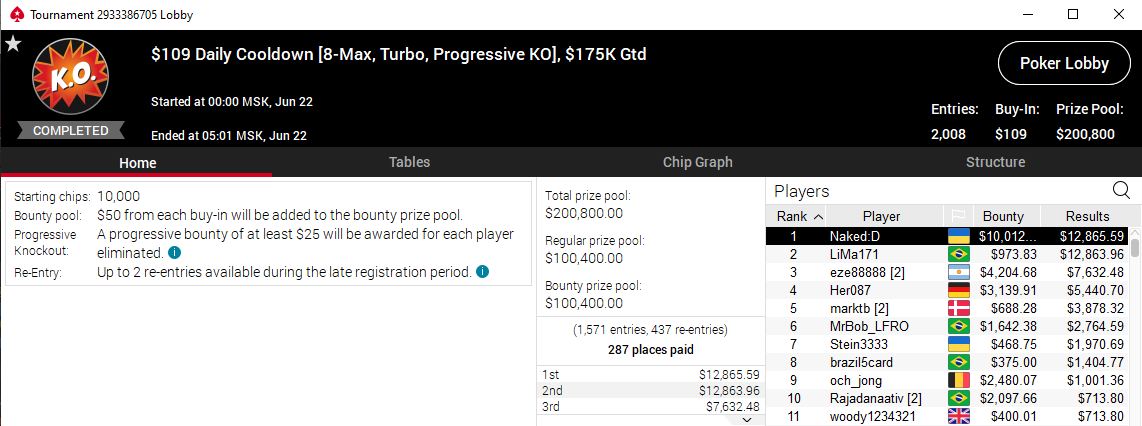Select player LiMa171 row
Image resolution: width=1142 pixels, height=426 pixels.
coord(948,254)
